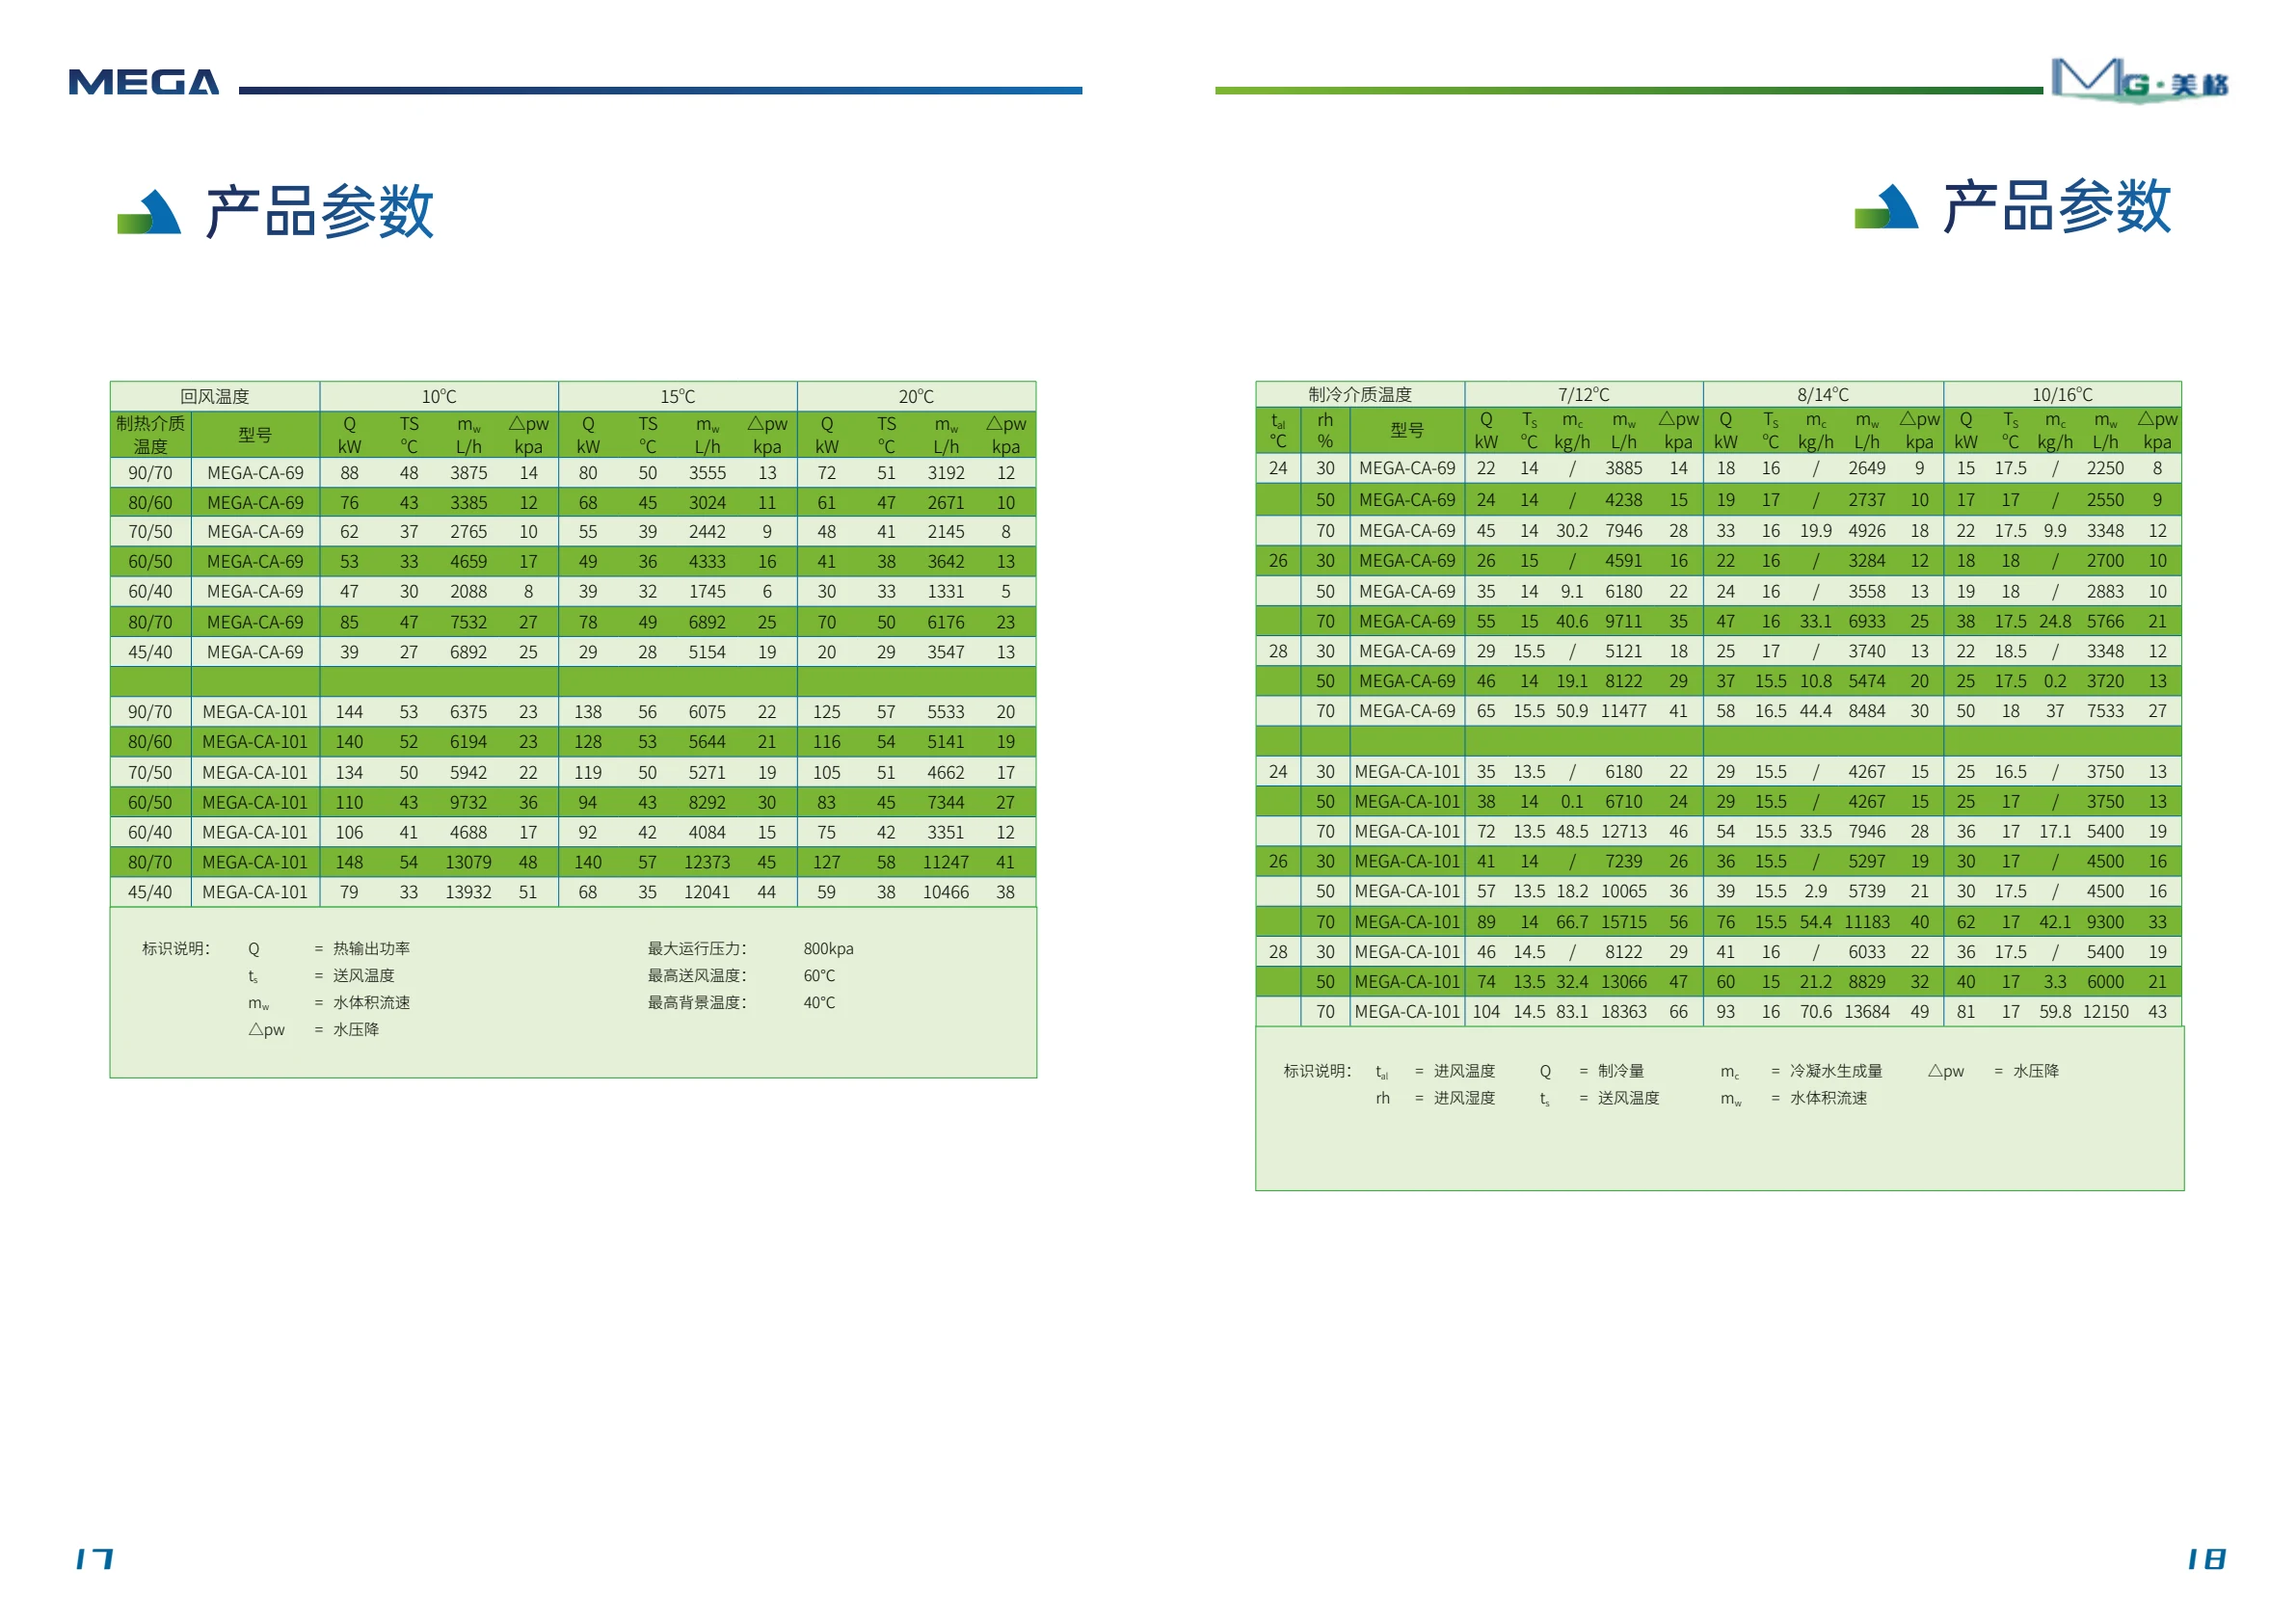Click the 最高送风温度 label
The width and height of the screenshot is (2296, 1623).
(697, 975)
